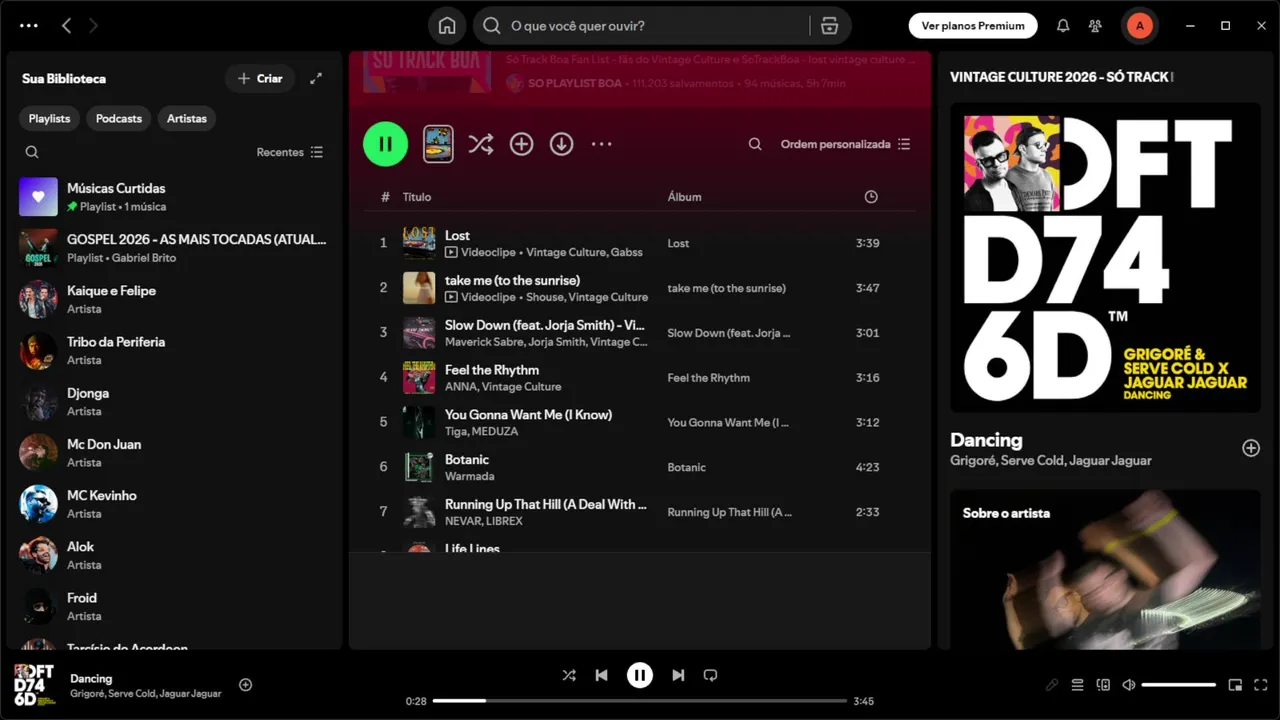The width and height of the screenshot is (1280, 720).
Task: Open the Ordem personalizada sort dropdown
Action: pyautogui.click(x=845, y=144)
